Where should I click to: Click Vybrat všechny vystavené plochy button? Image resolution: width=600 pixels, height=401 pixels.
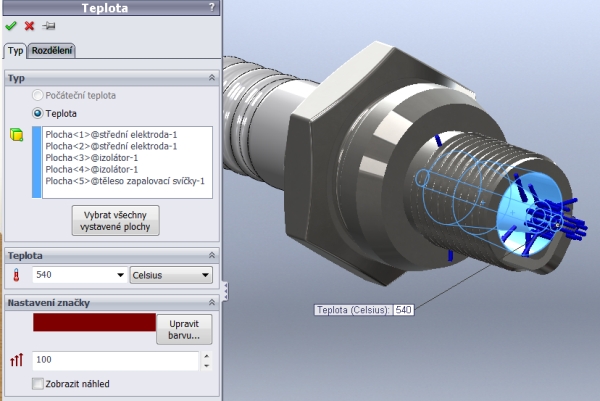(x=116, y=221)
